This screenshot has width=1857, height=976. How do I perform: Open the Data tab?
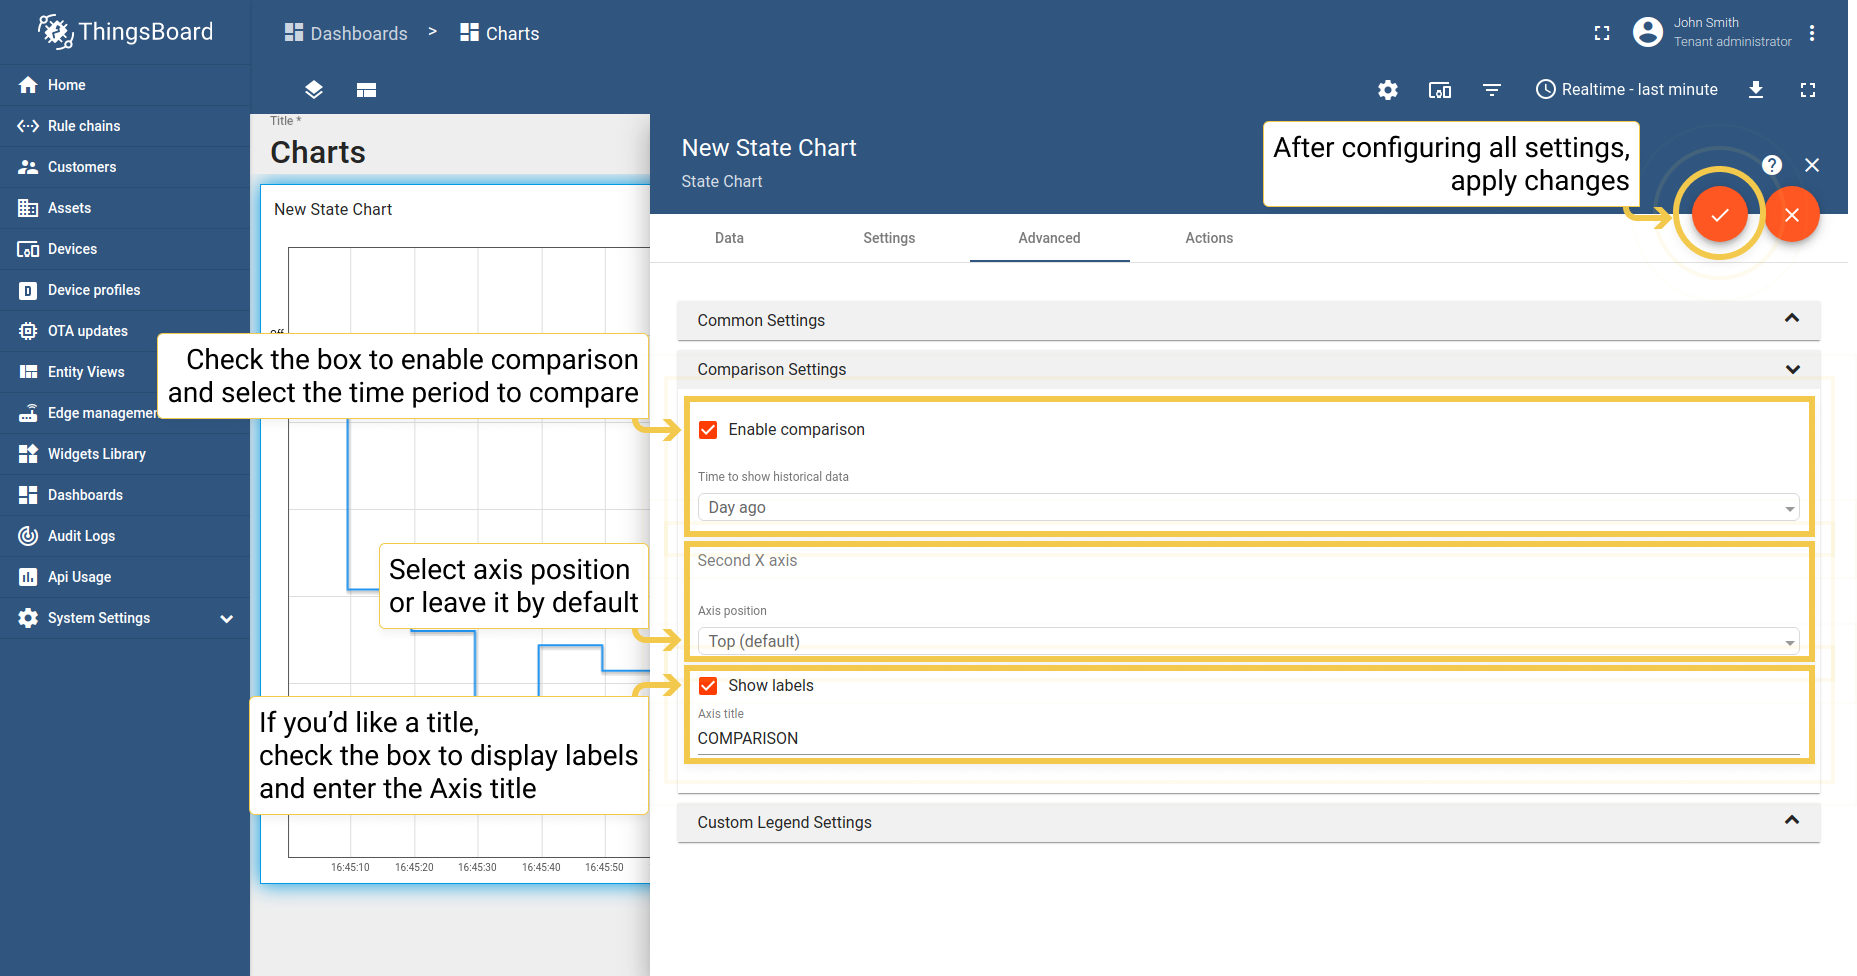click(x=729, y=238)
